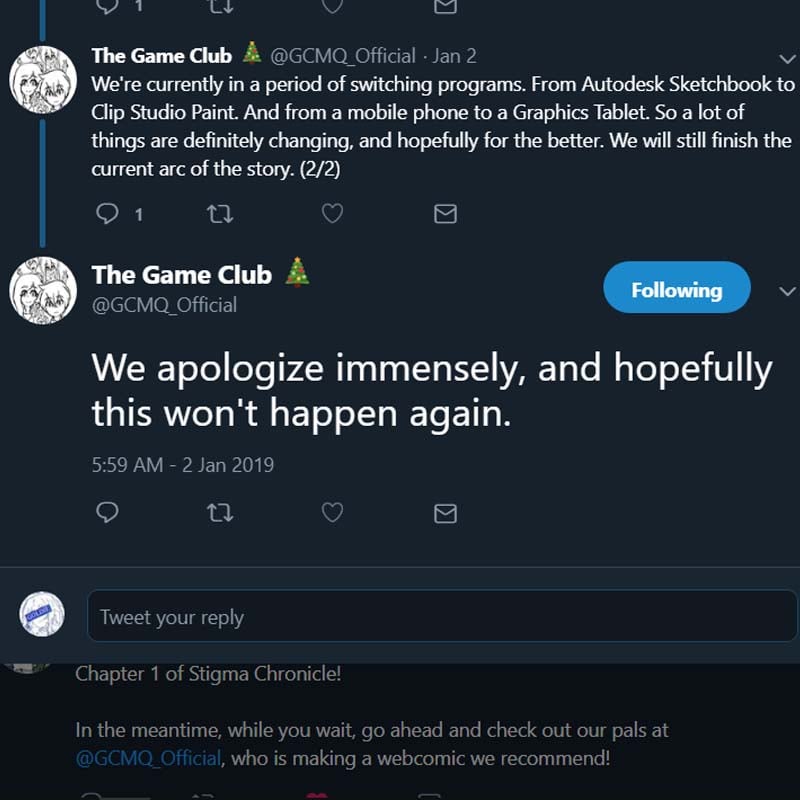The height and width of the screenshot is (800, 800).
Task: Reply to the "We apologize immensely" tweet
Action: [107, 513]
